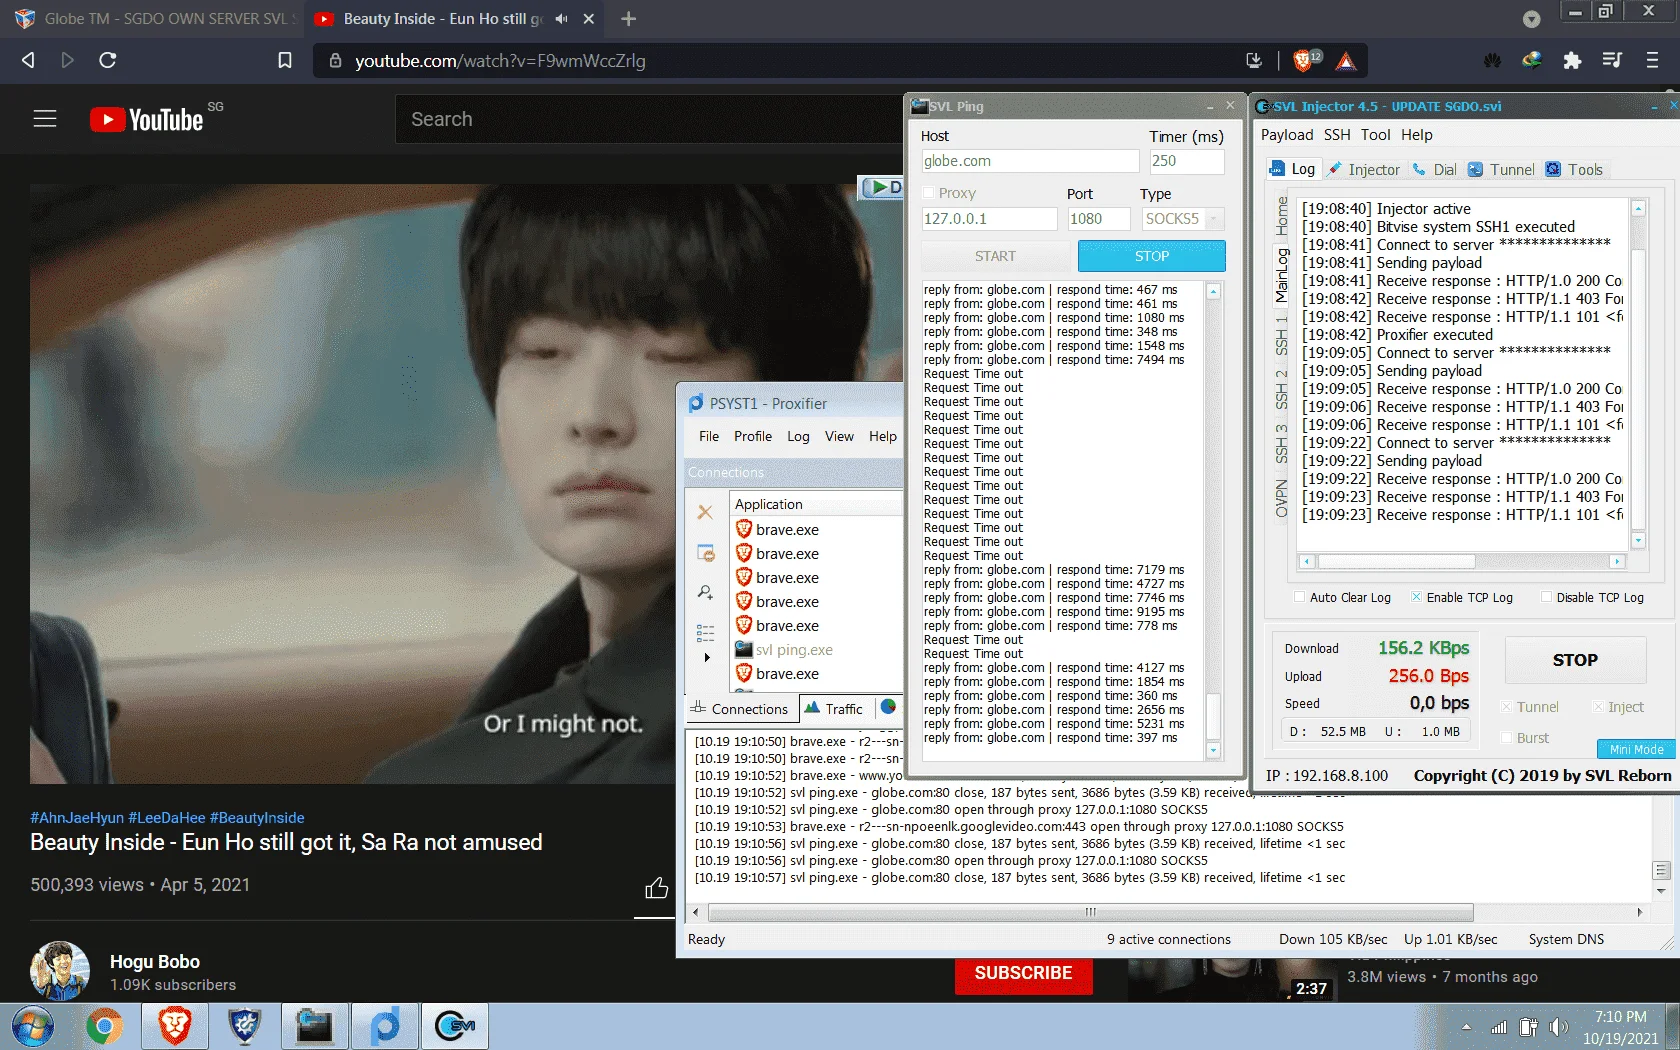Switch to the Tunnel tab

click(1501, 170)
